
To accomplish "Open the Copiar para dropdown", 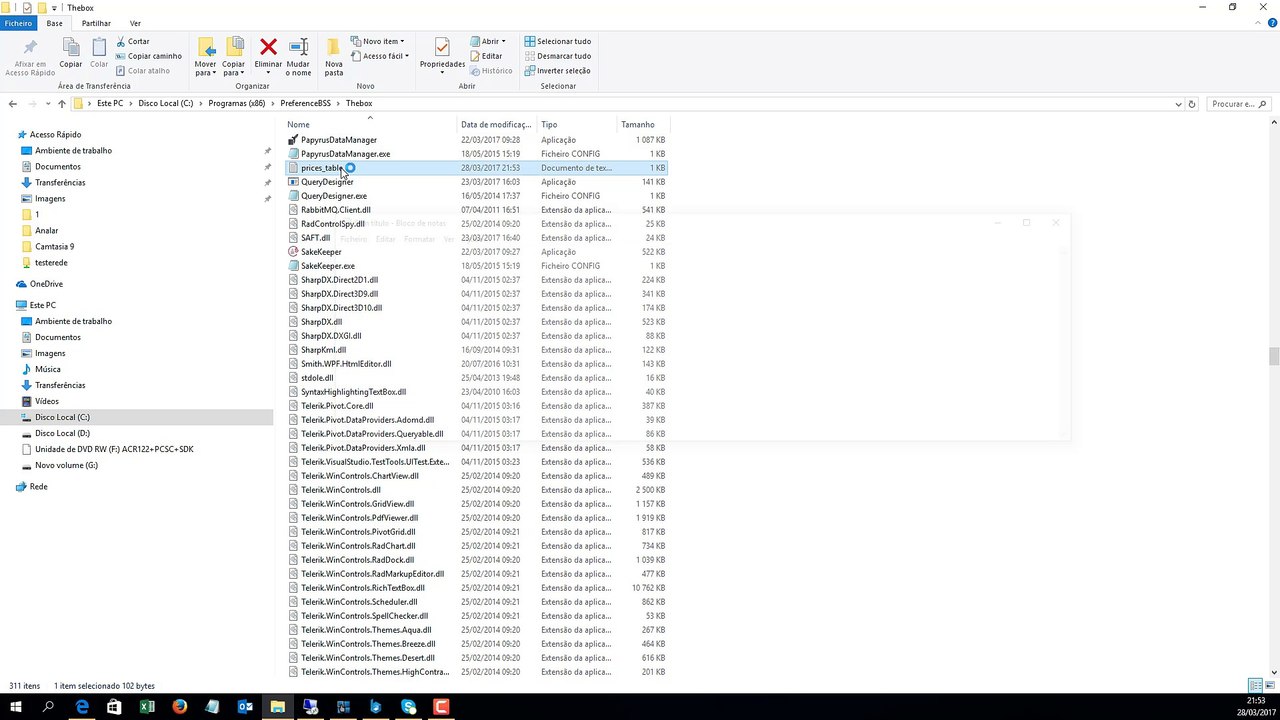I will pos(234,57).
